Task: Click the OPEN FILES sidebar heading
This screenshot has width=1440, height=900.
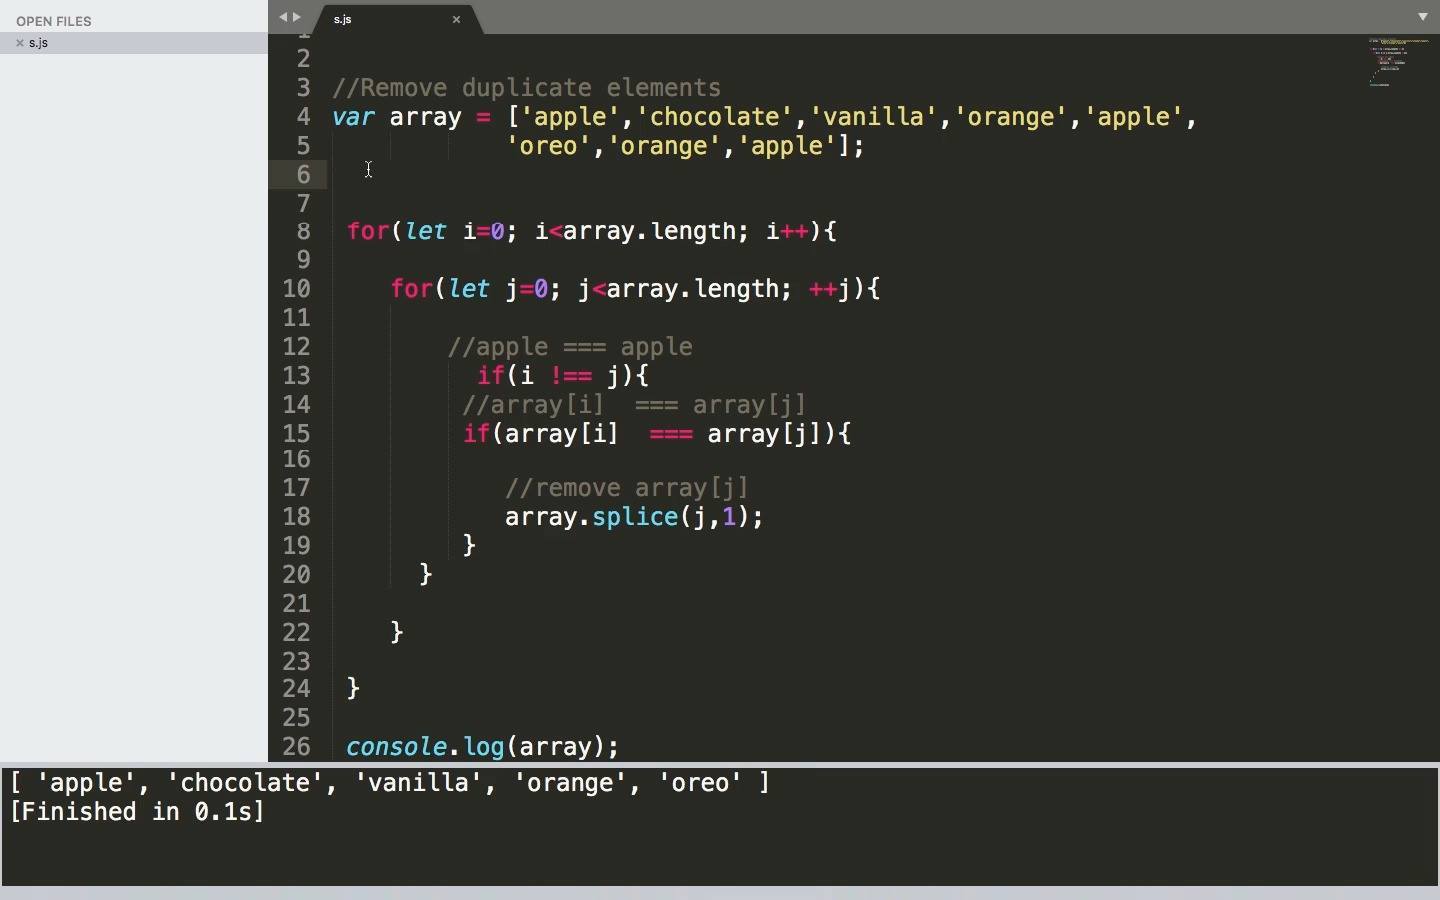Action: pyautogui.click(x=54, y=21)
